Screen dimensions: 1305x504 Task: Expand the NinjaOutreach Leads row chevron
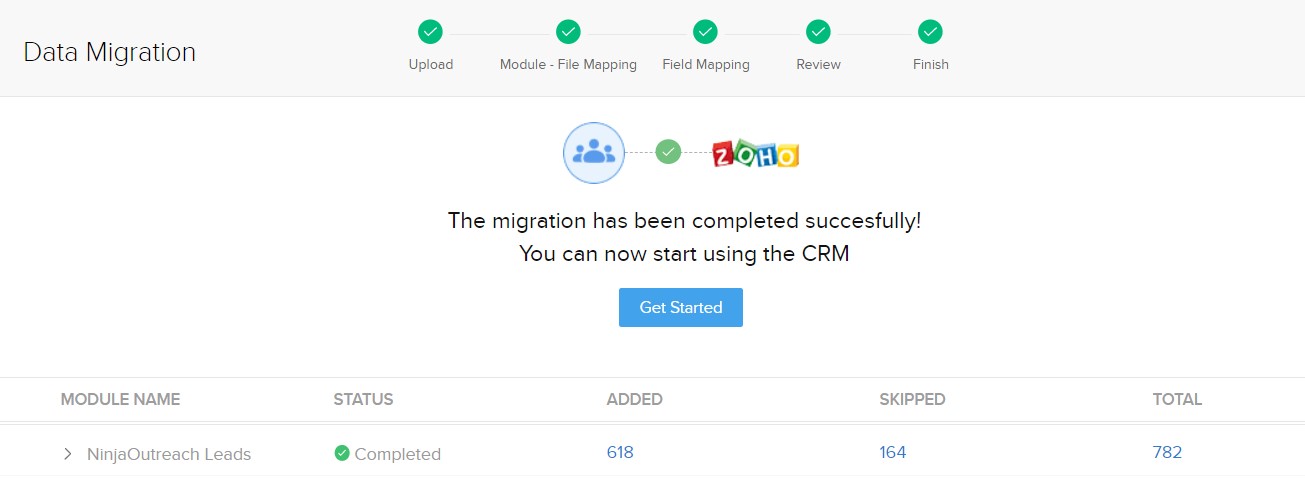(68, 454)
